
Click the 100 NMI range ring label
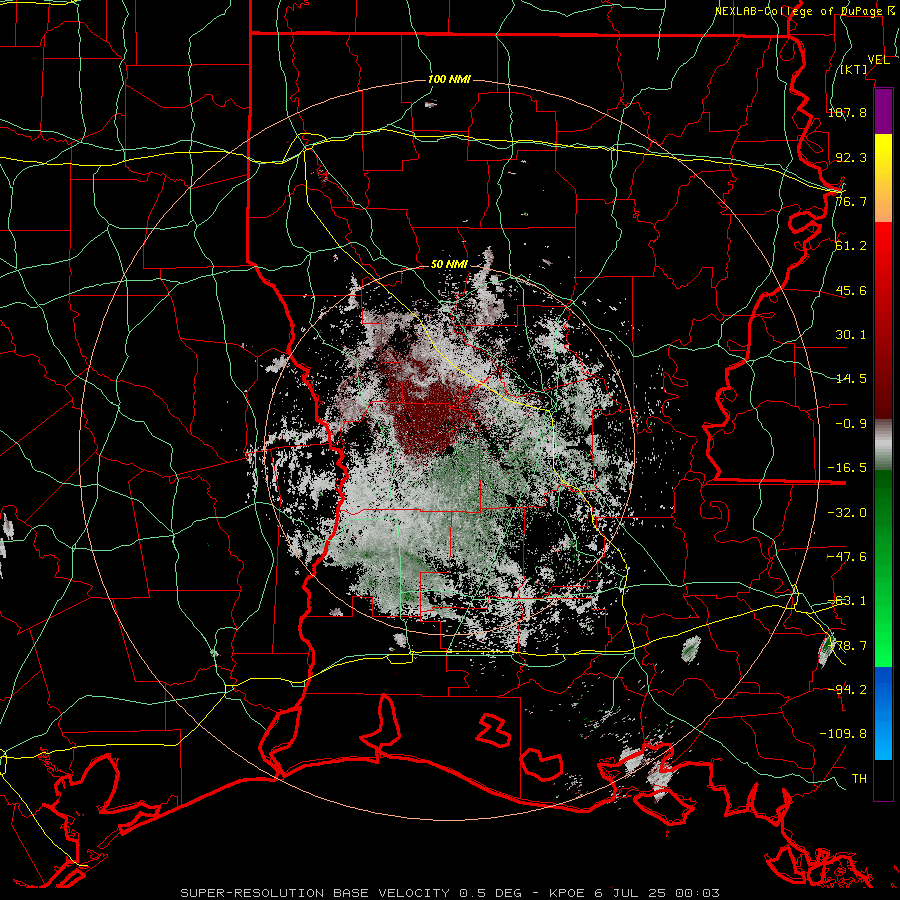[x=449, y=79]
